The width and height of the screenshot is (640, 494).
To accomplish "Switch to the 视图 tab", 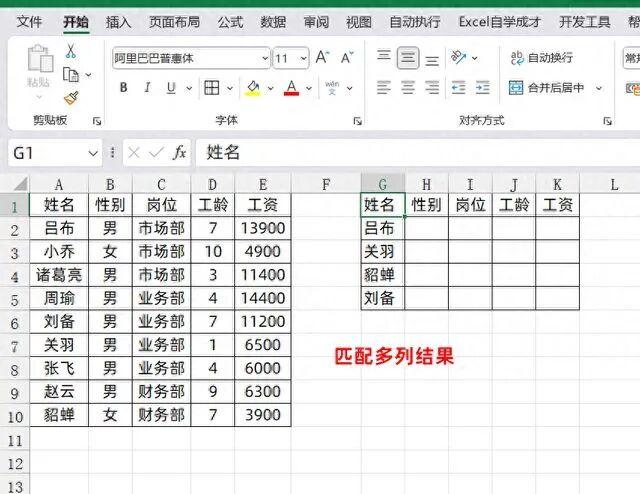I will click(359, 22).
